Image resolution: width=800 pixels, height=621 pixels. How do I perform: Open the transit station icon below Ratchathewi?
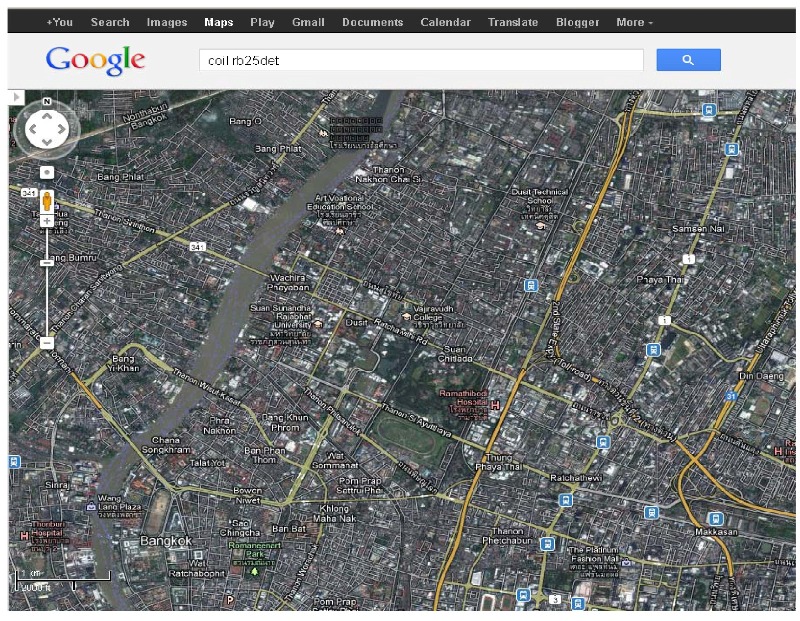[x=565, y=500]
